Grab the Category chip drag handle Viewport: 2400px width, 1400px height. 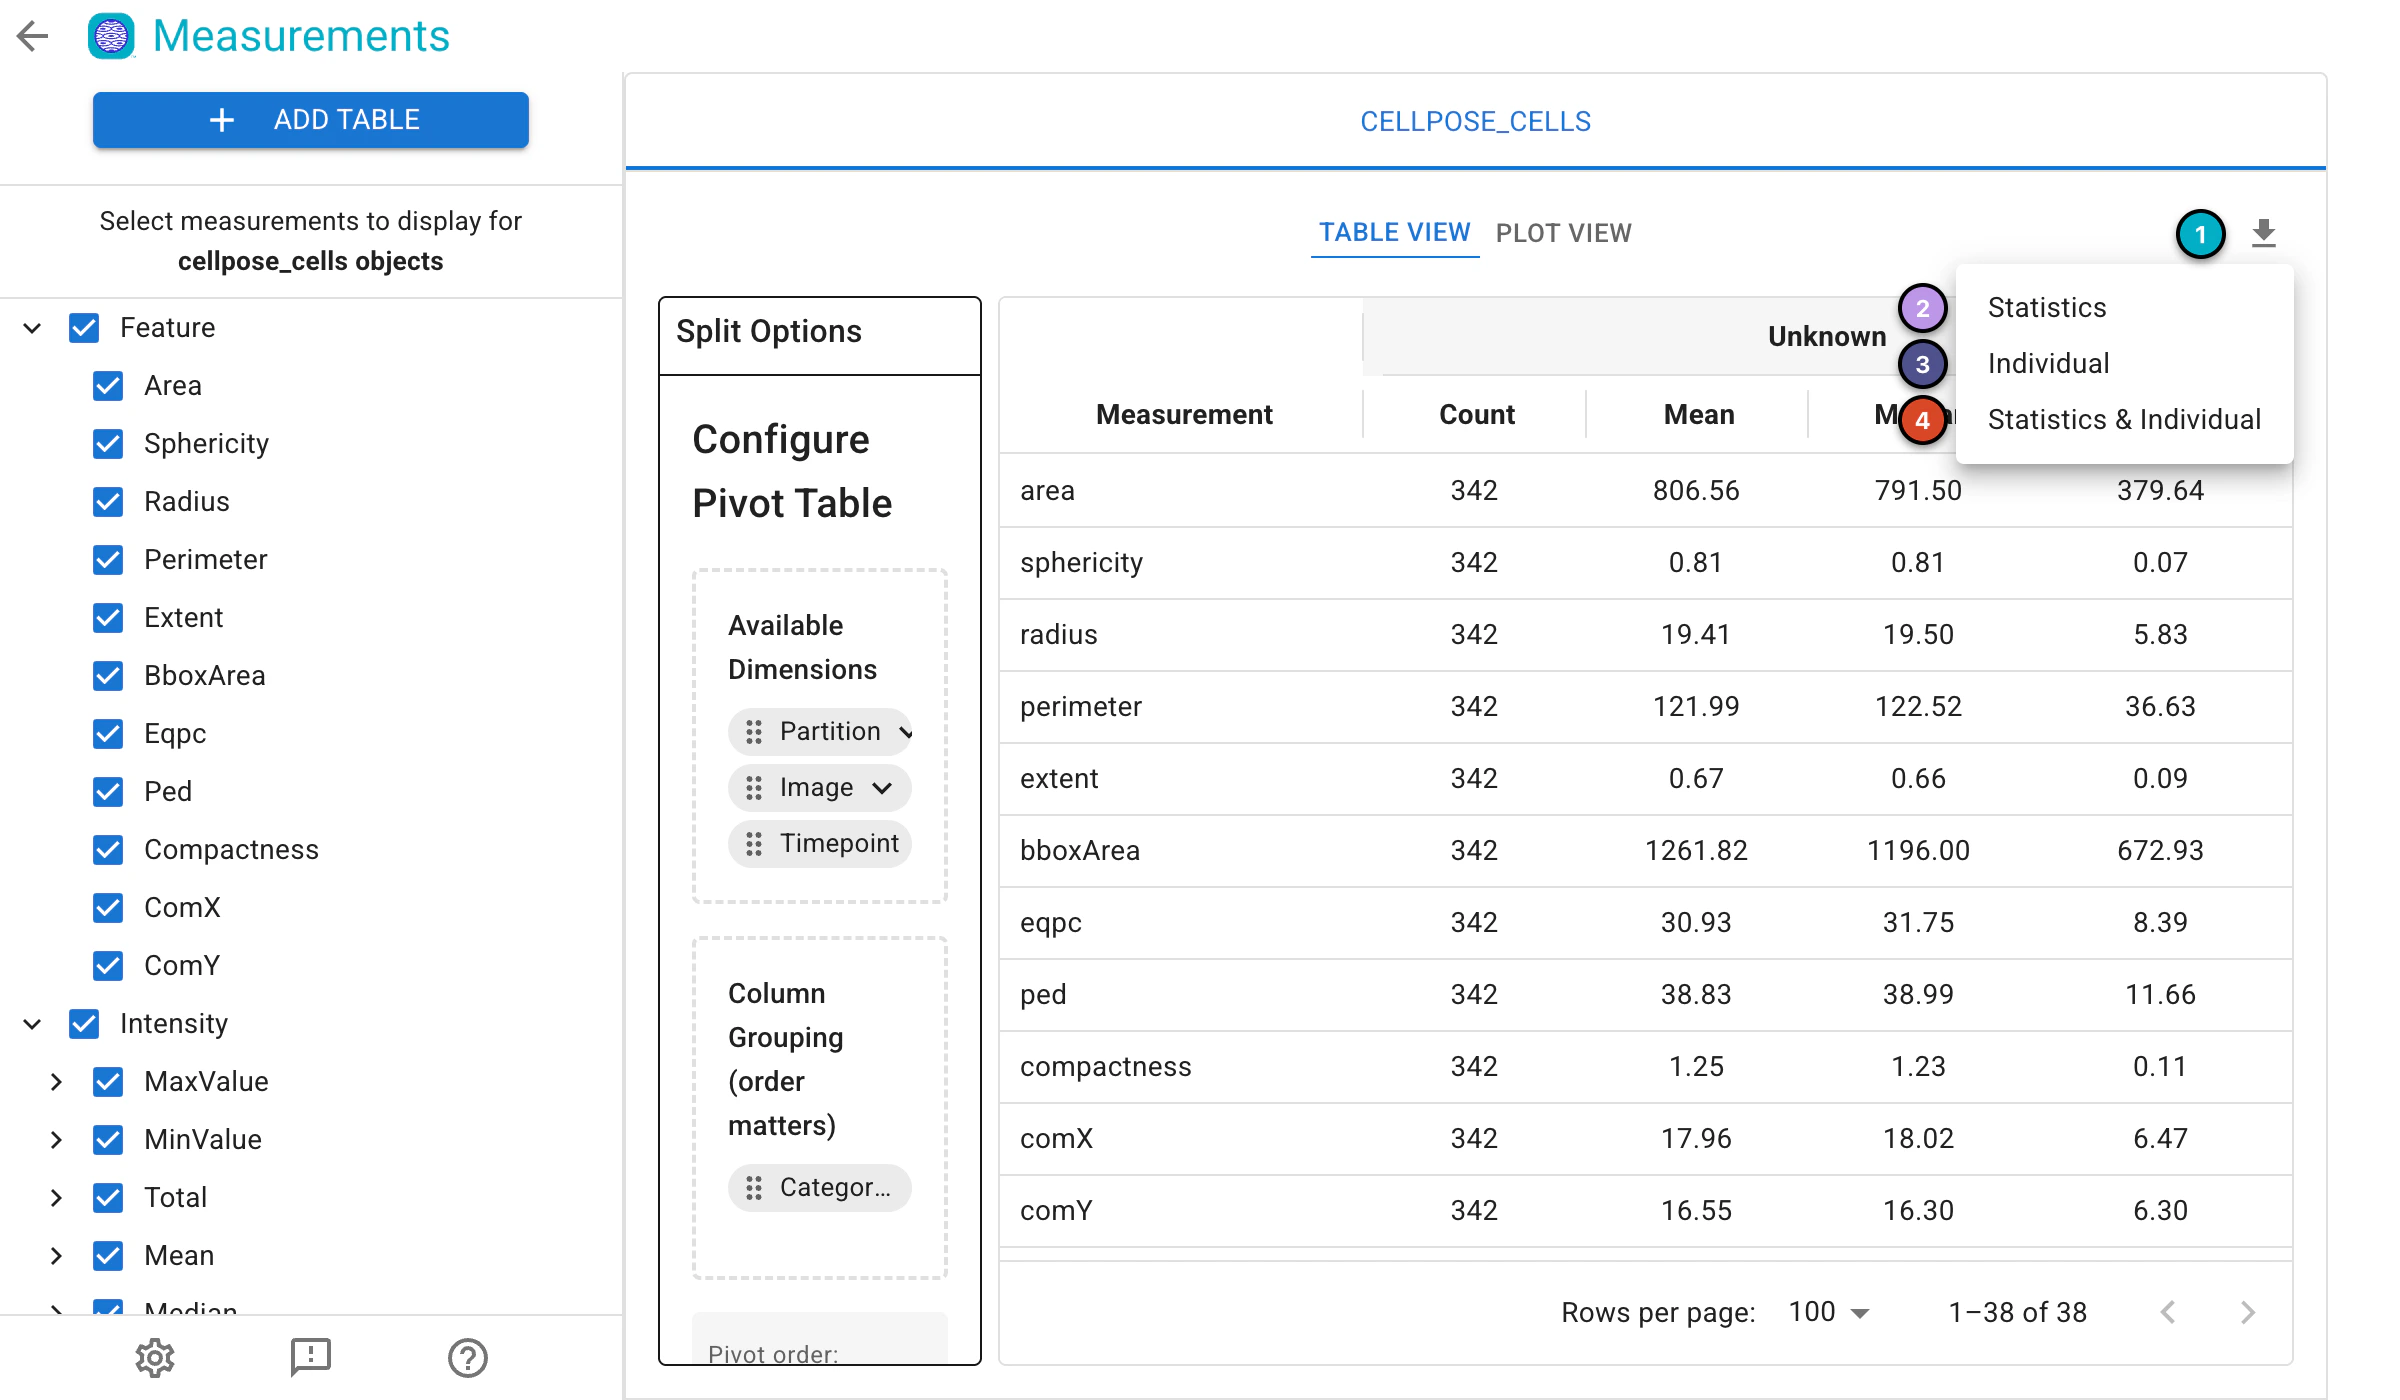(x=754, y=1188)
